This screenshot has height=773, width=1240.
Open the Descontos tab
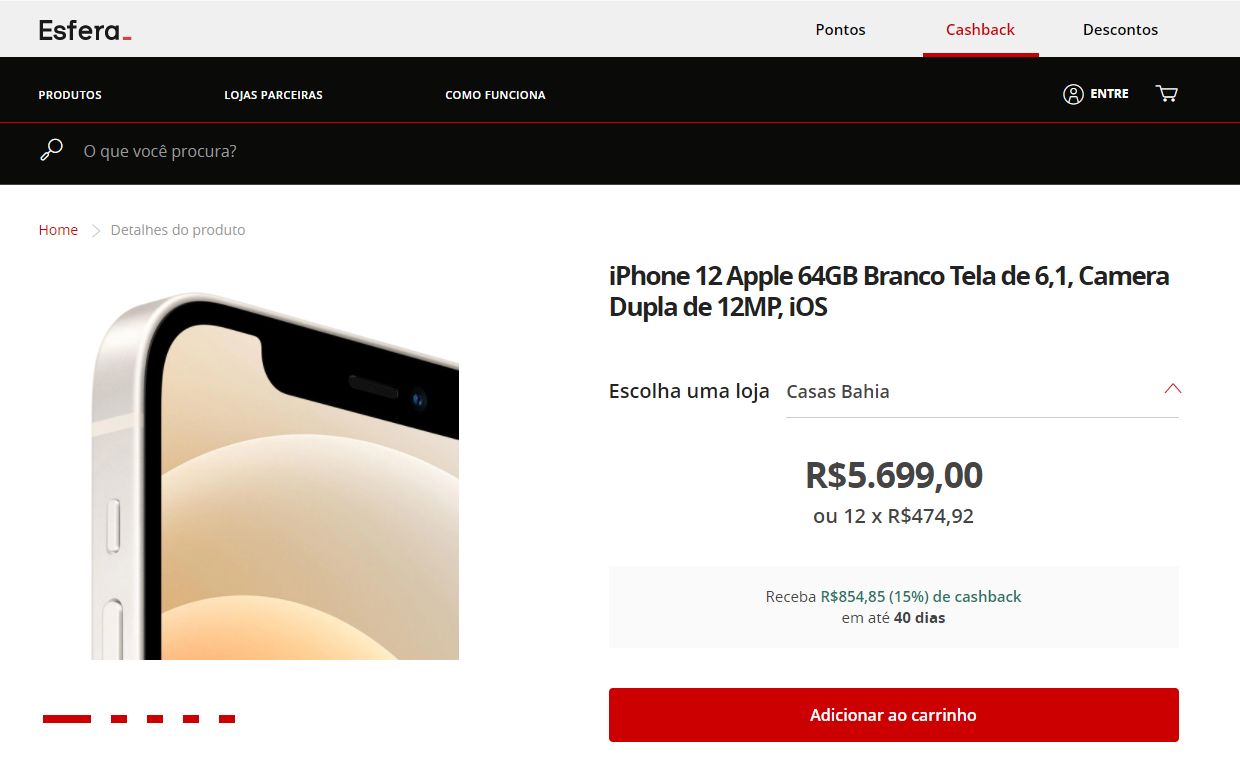(1120, 29)
